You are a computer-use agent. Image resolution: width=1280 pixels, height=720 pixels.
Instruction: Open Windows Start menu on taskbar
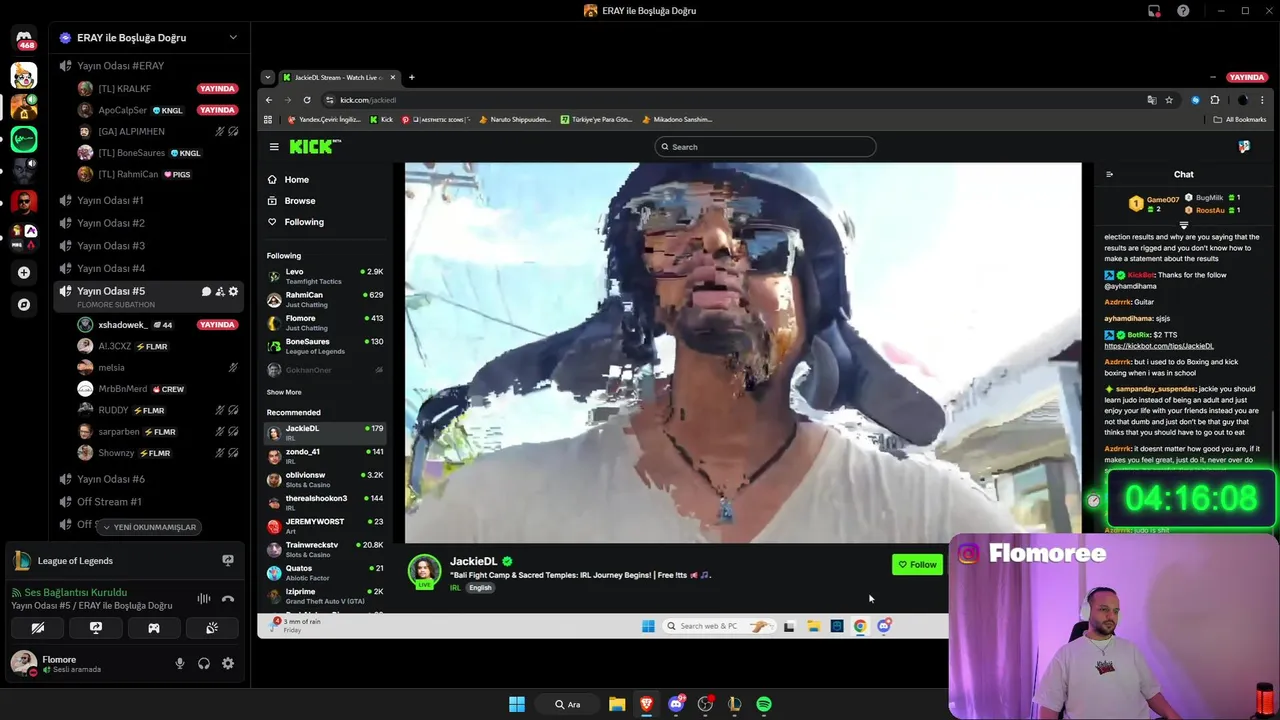click(x=517, y=704)
